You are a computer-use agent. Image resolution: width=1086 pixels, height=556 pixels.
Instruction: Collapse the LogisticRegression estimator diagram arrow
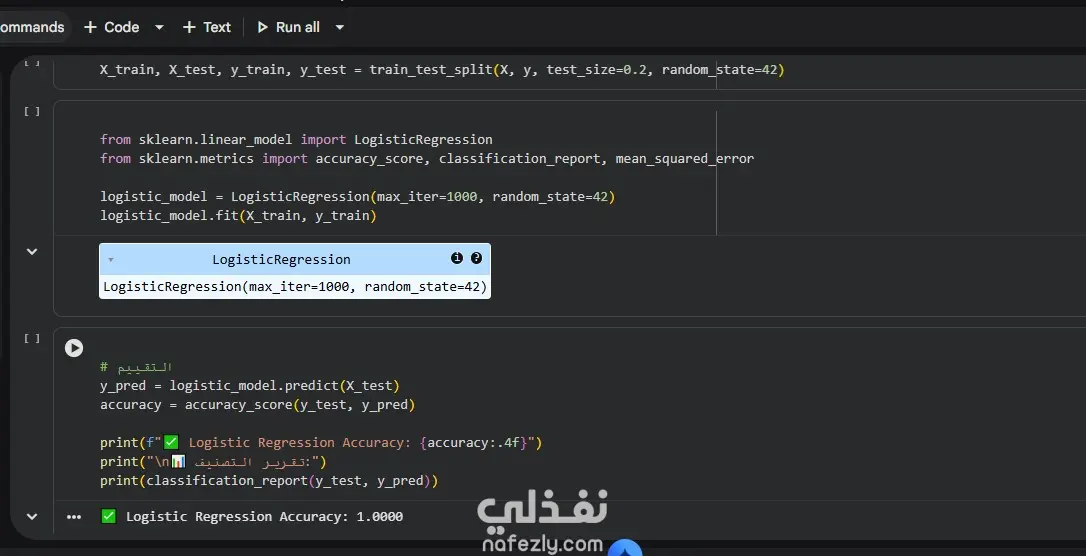[x=111, y=260]
